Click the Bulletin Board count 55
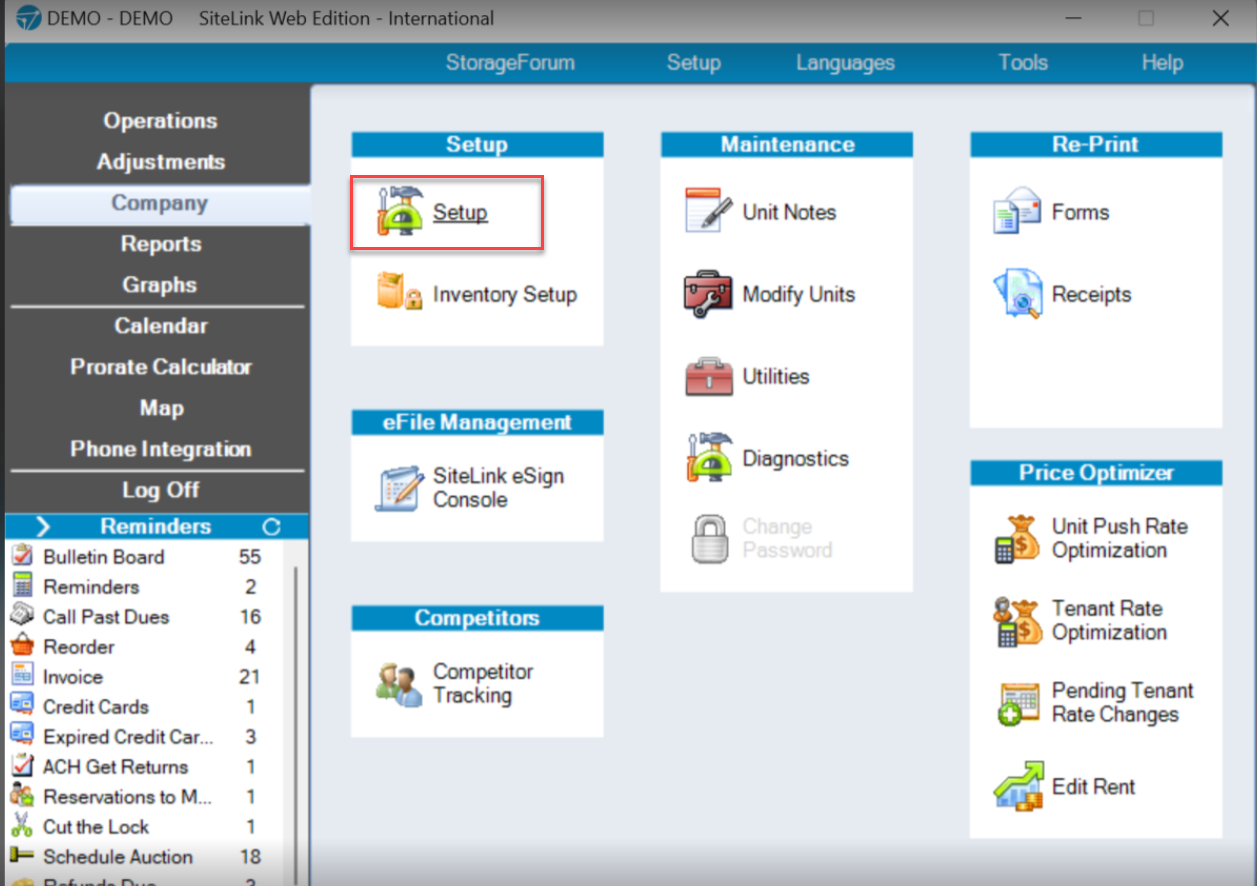 (x=250, y=557)
